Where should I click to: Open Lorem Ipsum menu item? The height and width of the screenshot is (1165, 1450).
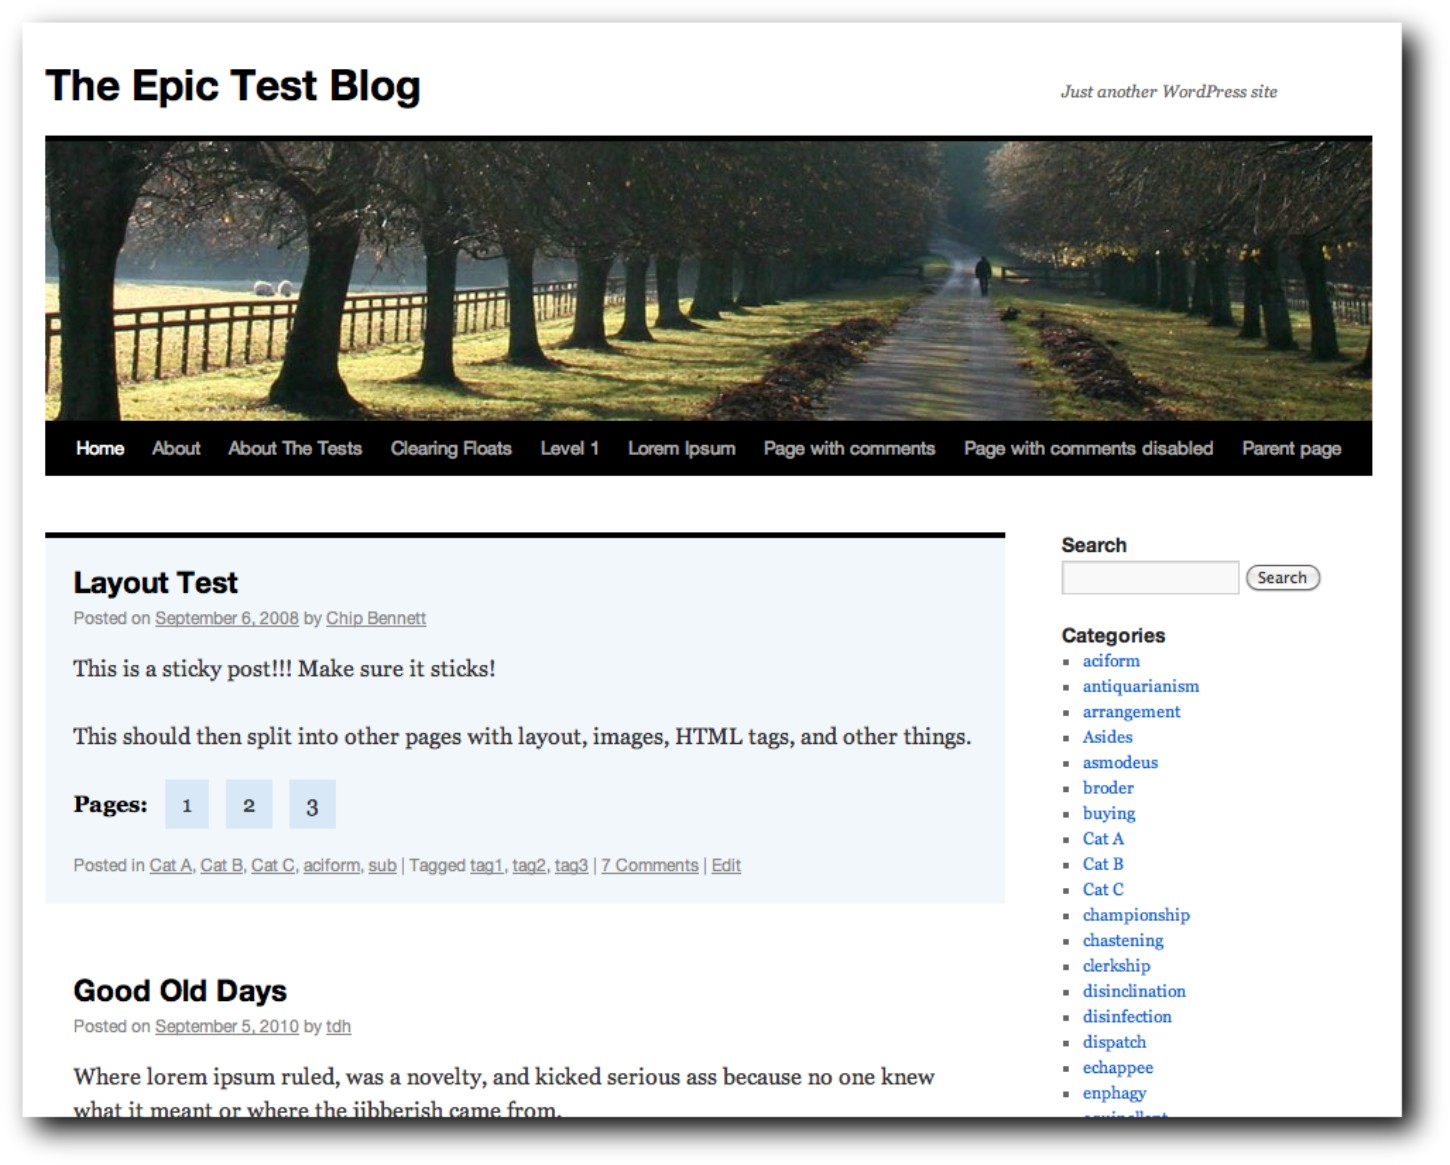click(682, 448)
